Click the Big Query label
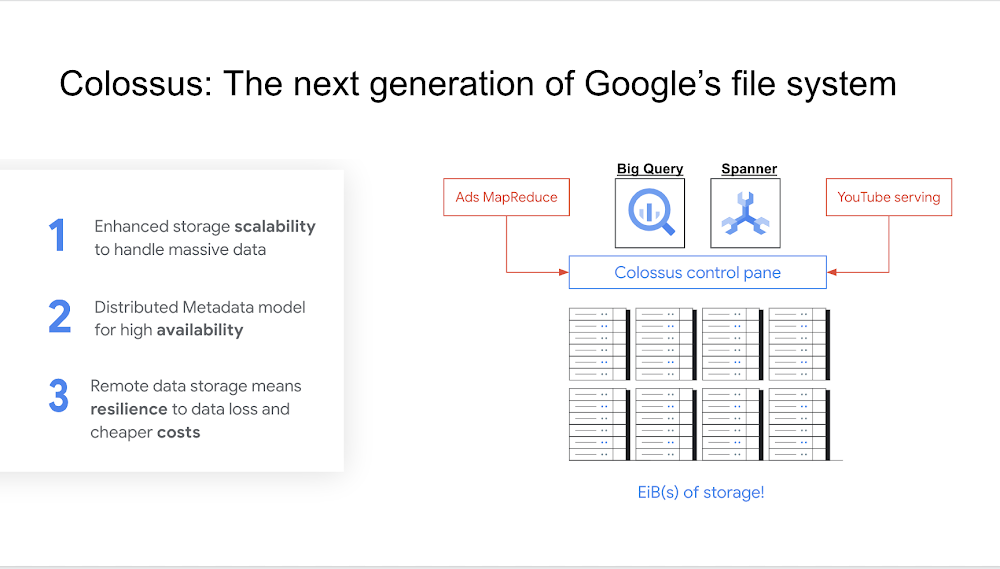Screen dimensions: 1000x569 tap(650, 169)
